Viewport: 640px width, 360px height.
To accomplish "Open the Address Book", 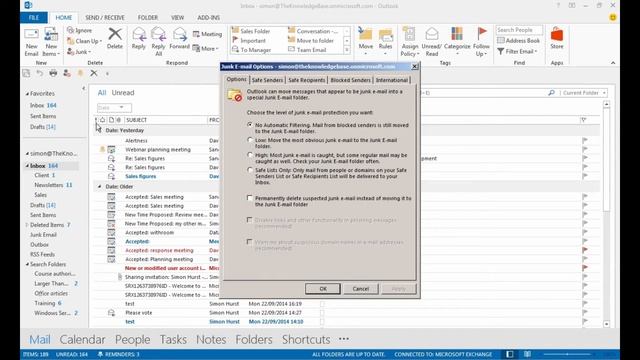I will coord(518,40).
